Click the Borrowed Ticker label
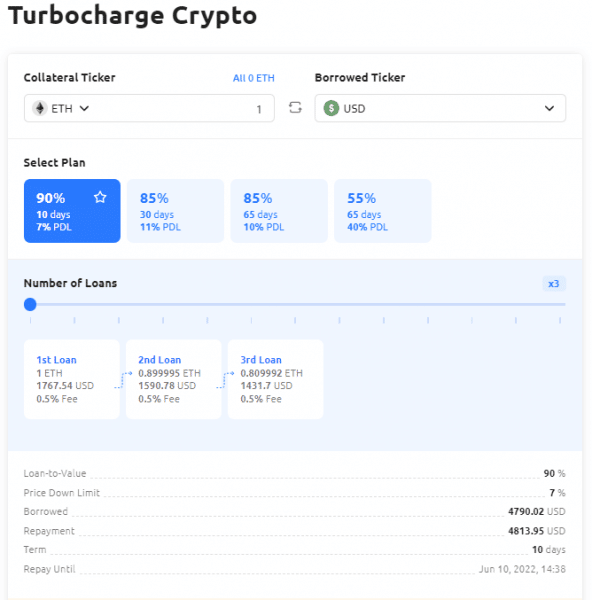Screen dimensions: 592x600 pyautogui.click(x=360, y=78)
